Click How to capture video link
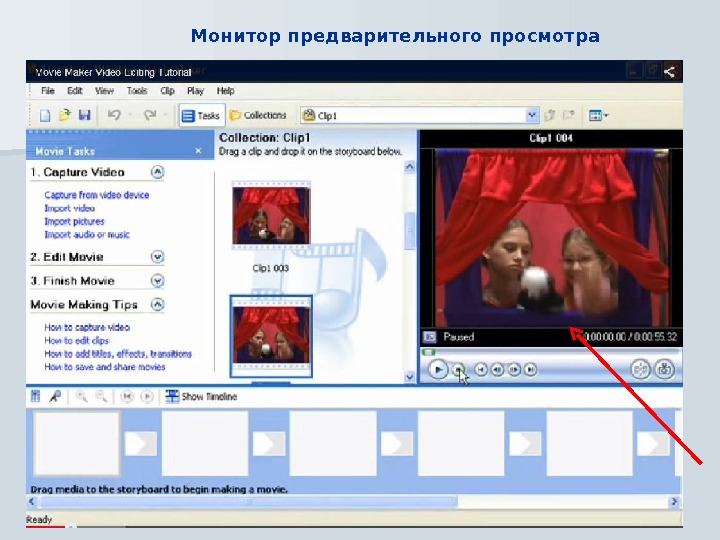Viewport: 720px width, 540px height. pos(87,327)
